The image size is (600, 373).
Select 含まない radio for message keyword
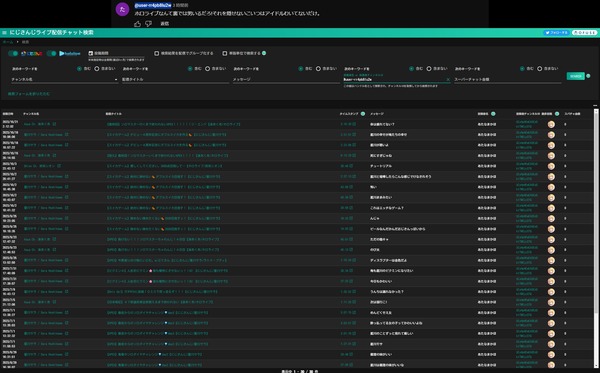318,69
